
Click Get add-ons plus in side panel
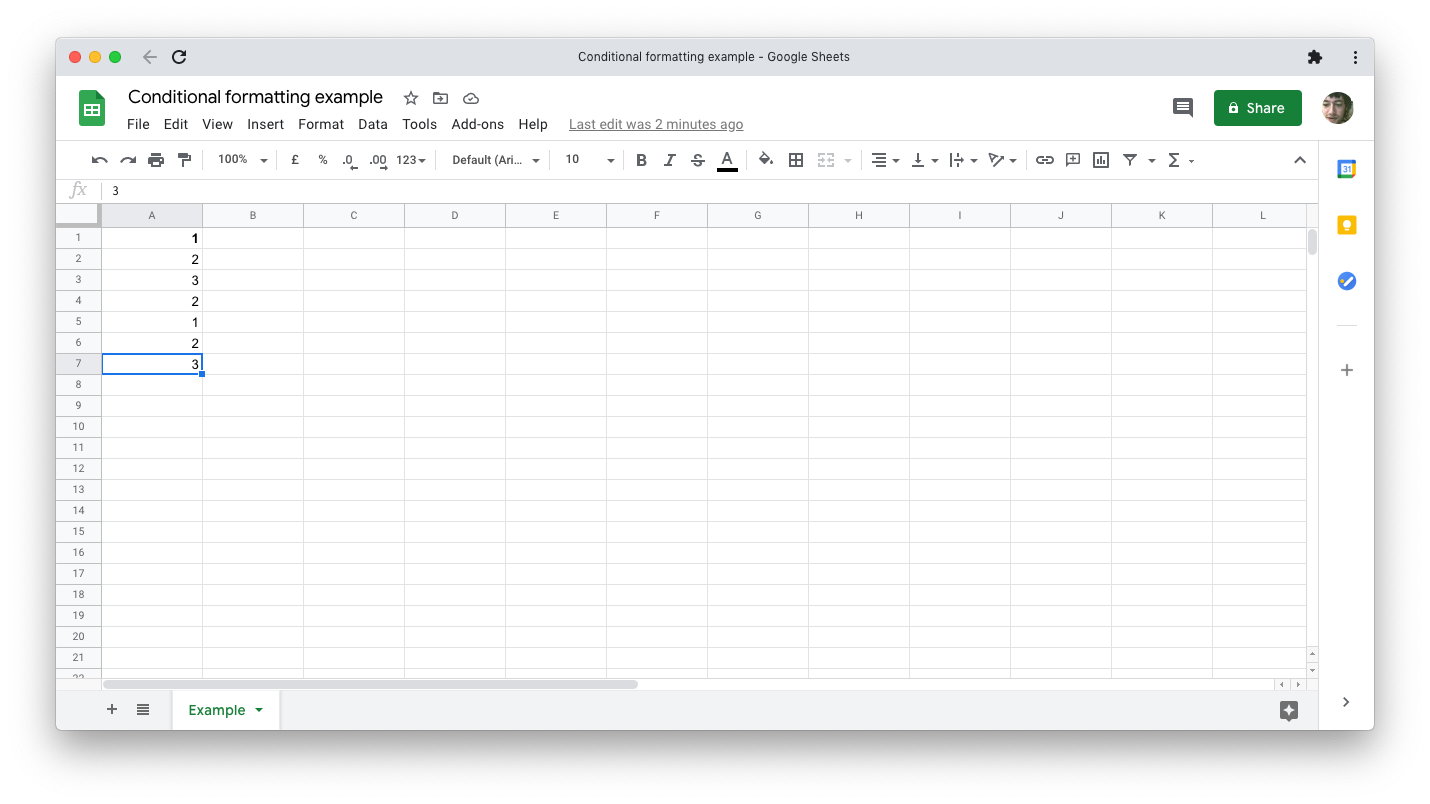(x=1347, y=370)
